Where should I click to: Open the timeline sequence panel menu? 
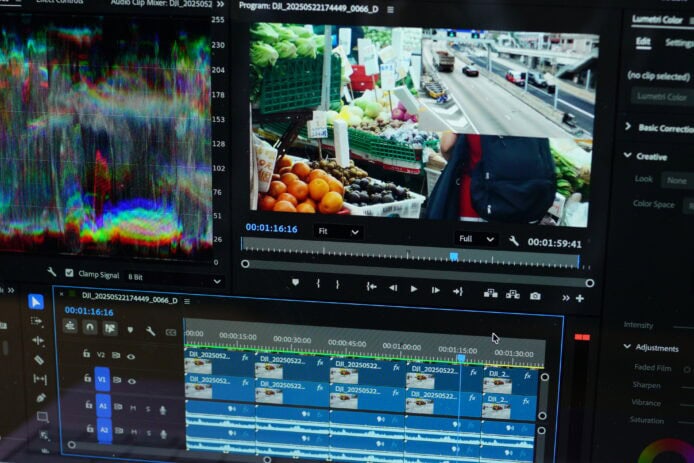pyautogui.click(x=187, y=301)
